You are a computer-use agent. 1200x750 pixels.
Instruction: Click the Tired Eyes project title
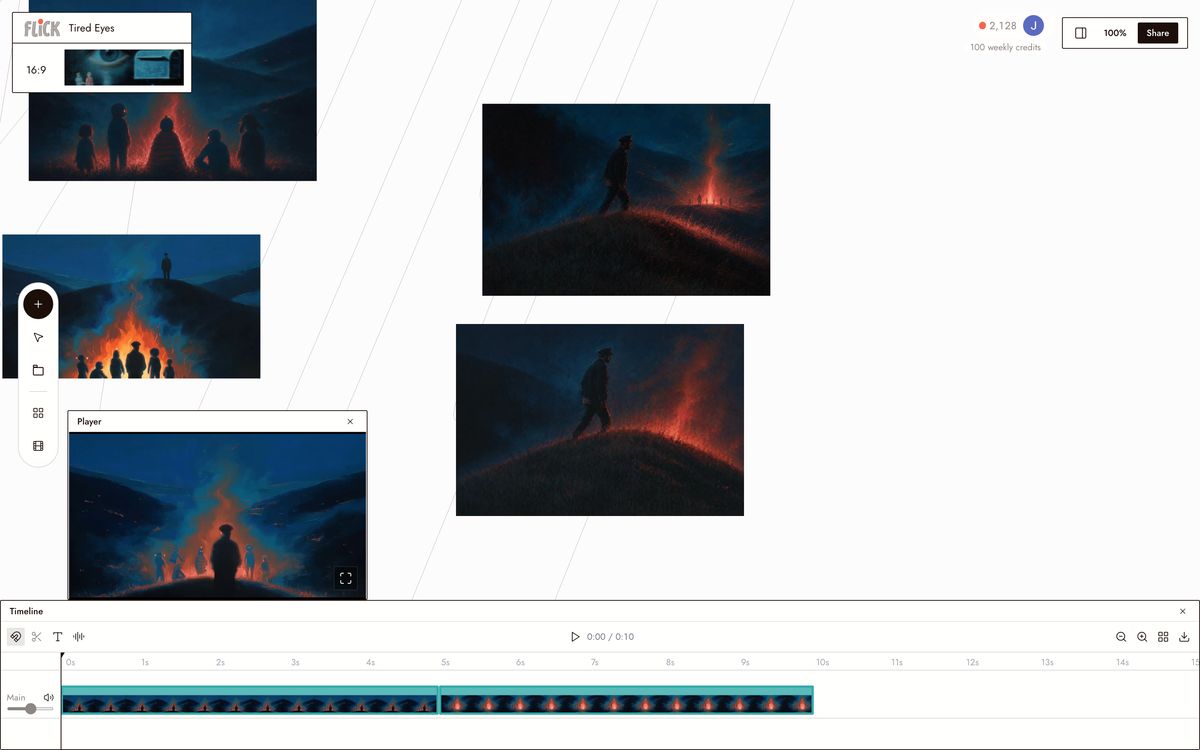point(91,28)
